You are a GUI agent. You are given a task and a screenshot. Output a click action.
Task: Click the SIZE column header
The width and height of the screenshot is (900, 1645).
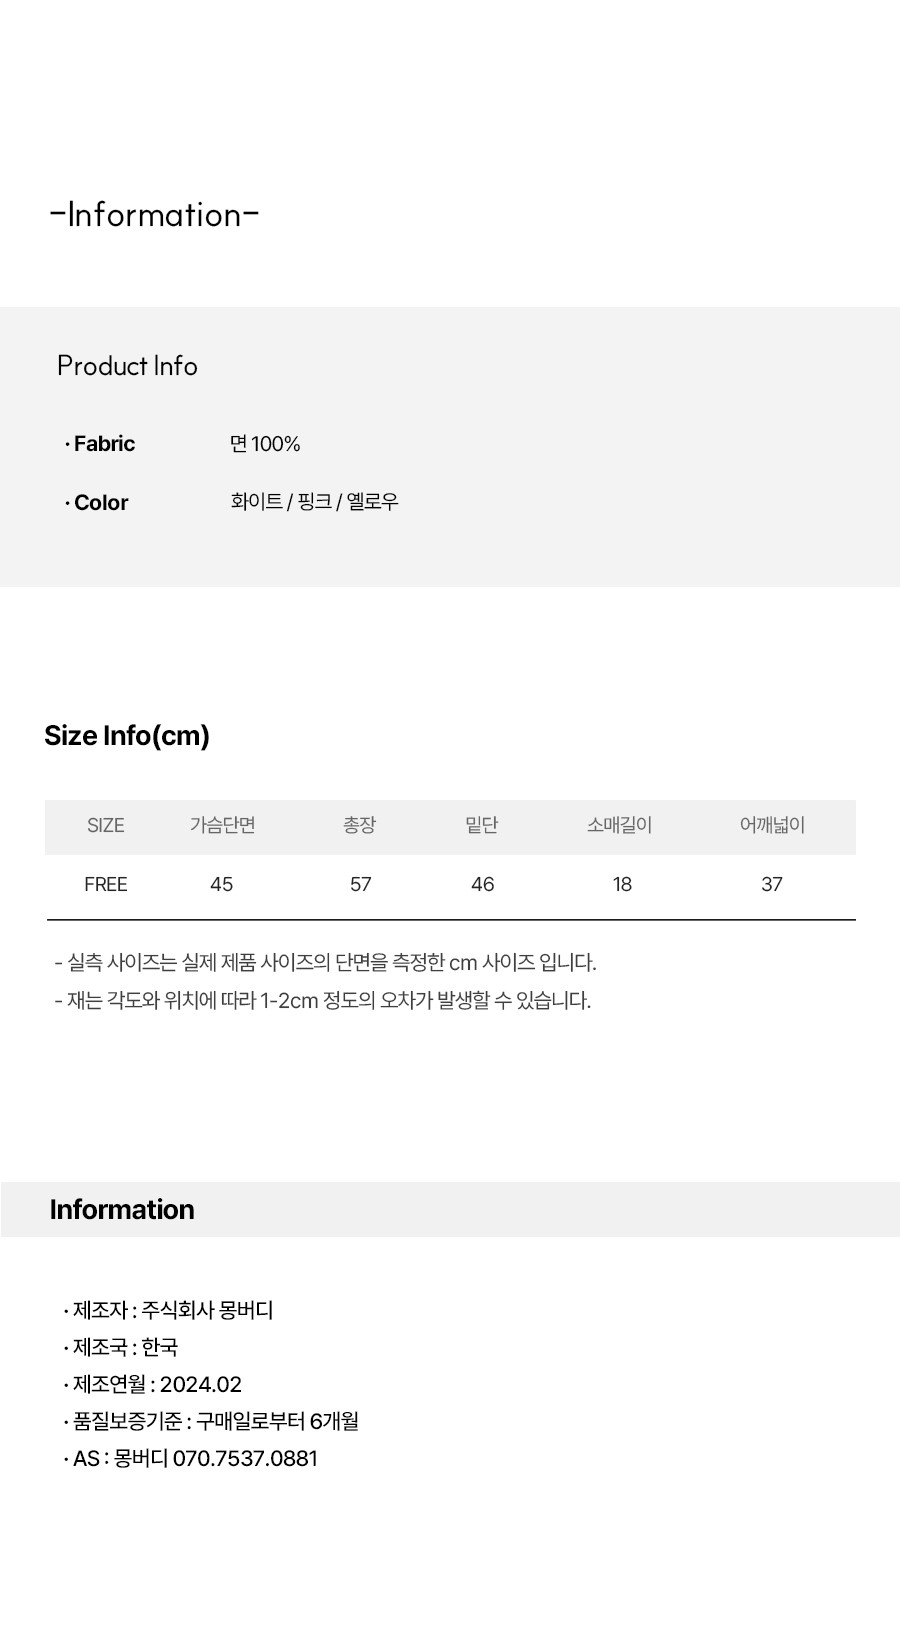[x=106, y=826]
